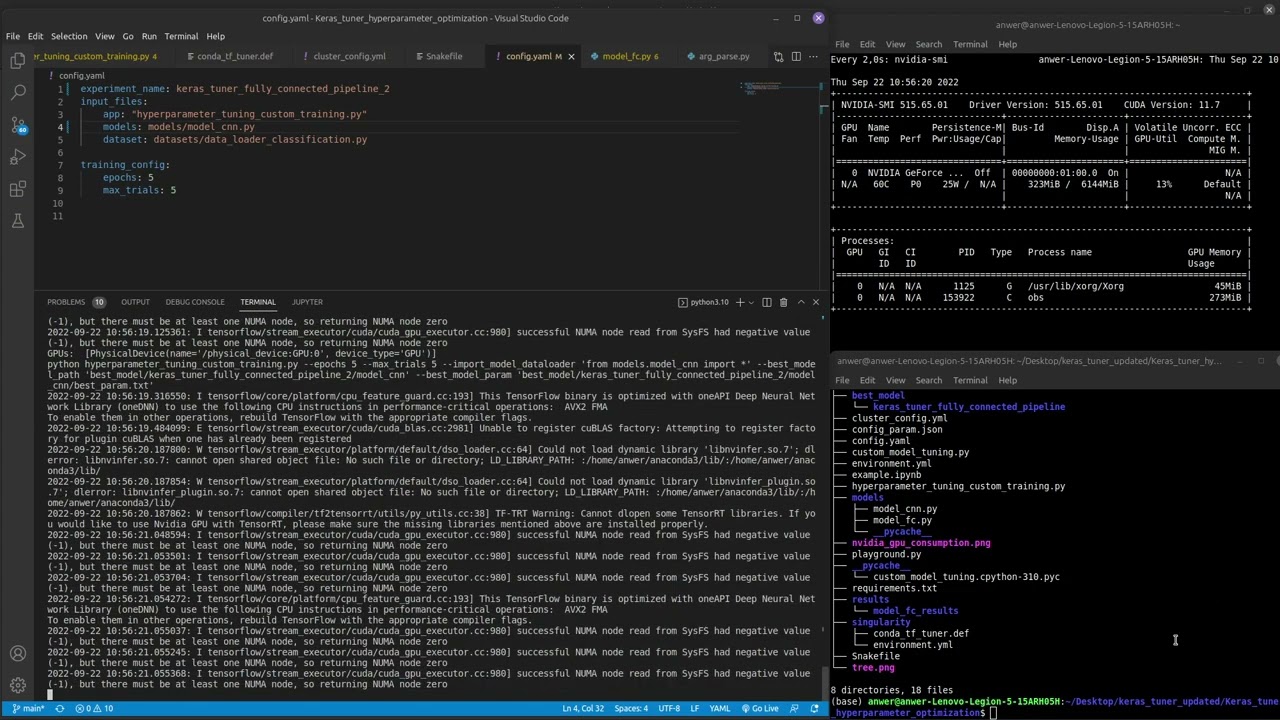Viewport: 1280px width, 720px height.
Task: Select the TERMINAL panel tab
Action: (x=258, y=302)
